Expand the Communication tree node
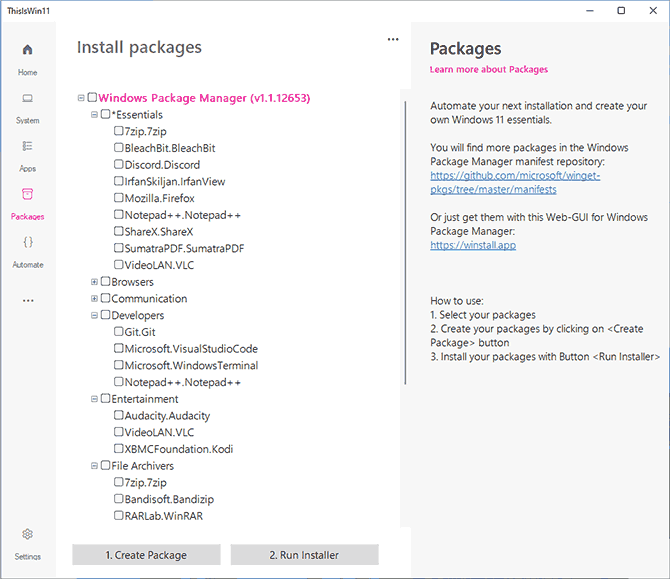 94,298
